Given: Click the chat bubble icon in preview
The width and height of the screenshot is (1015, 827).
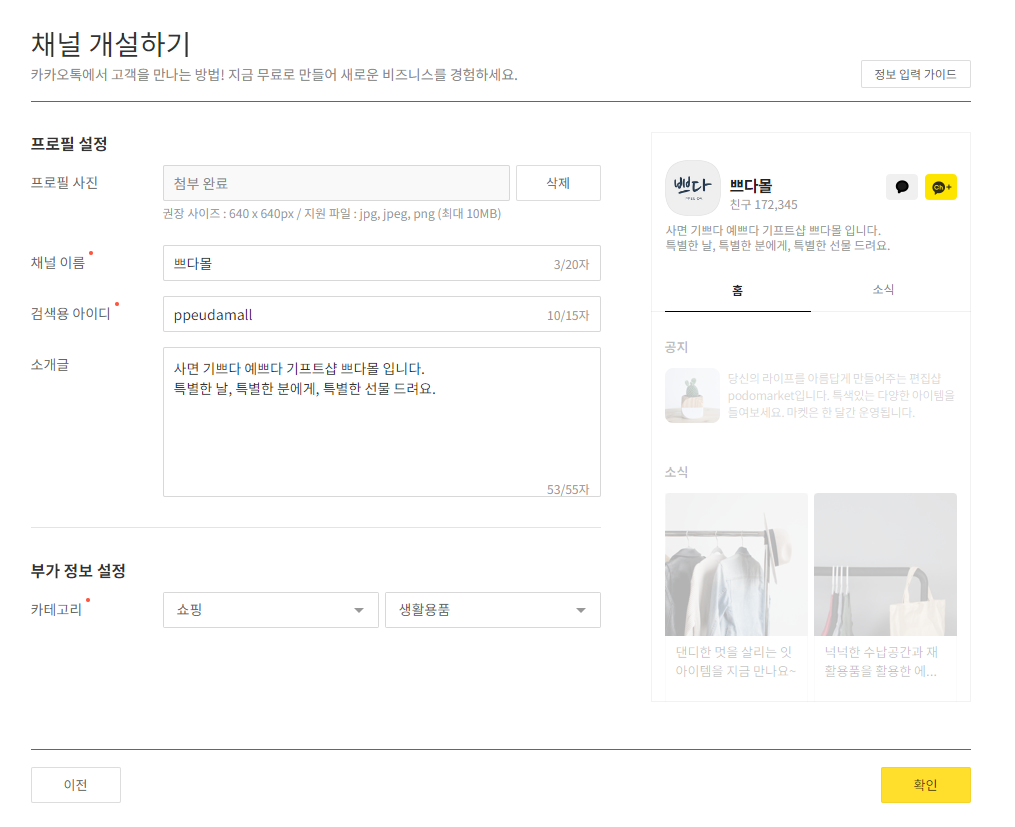Looking at the screenshot, I should point(902,187).
